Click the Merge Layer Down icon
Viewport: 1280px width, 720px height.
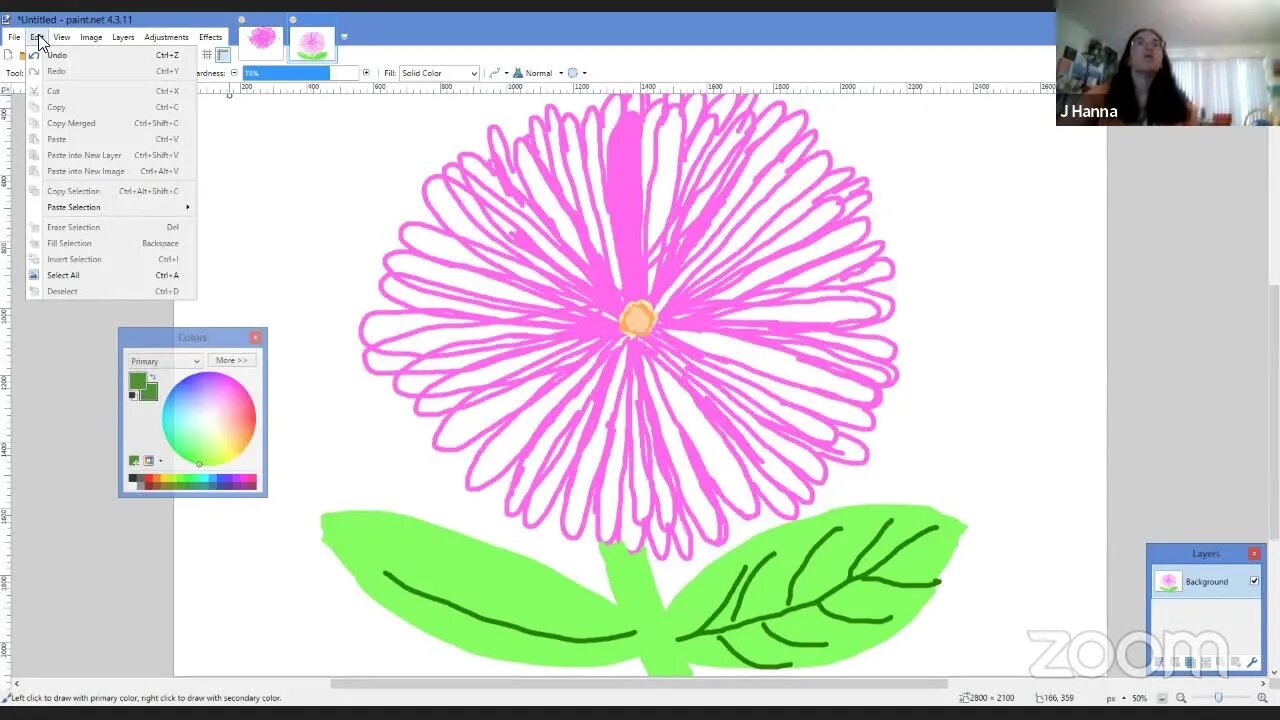pyautogui.click(x=1205, y=662)
